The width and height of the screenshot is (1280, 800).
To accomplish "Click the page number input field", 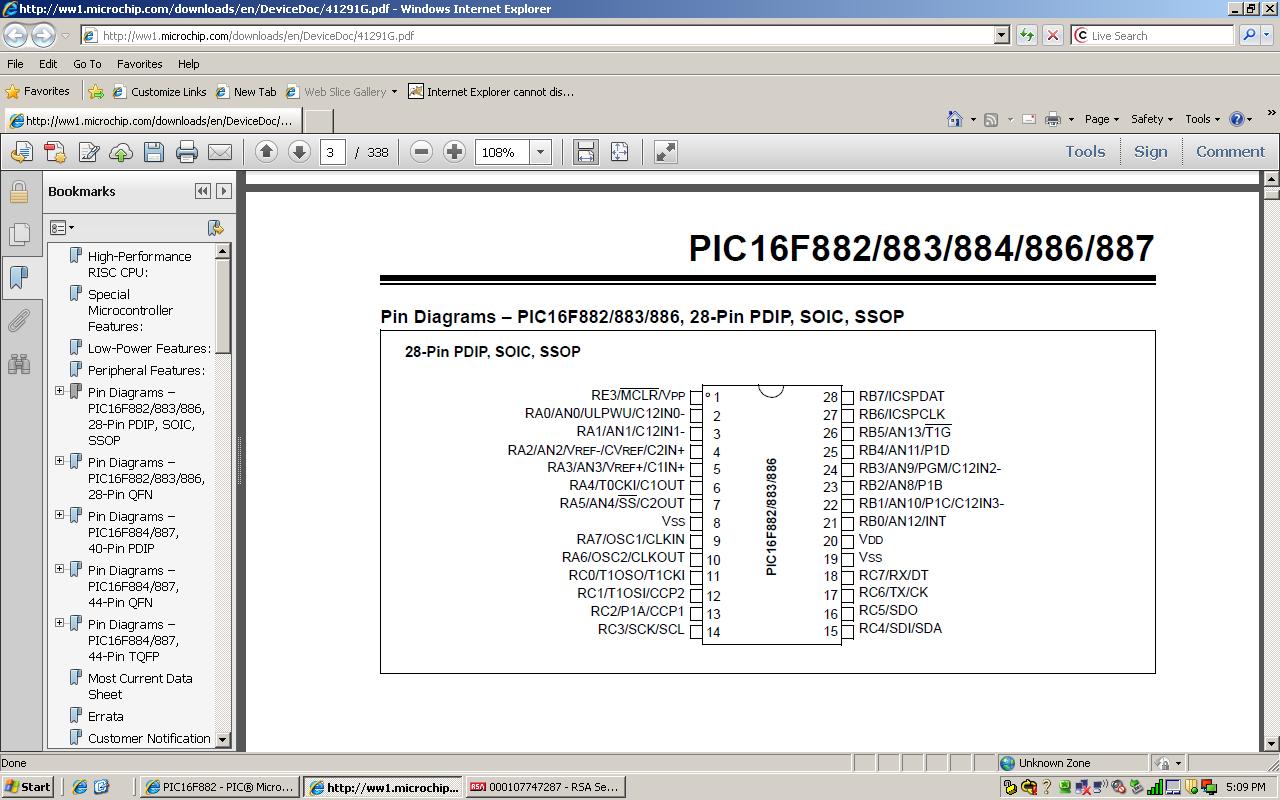I will pyautogui.click(x=332, y=152).
